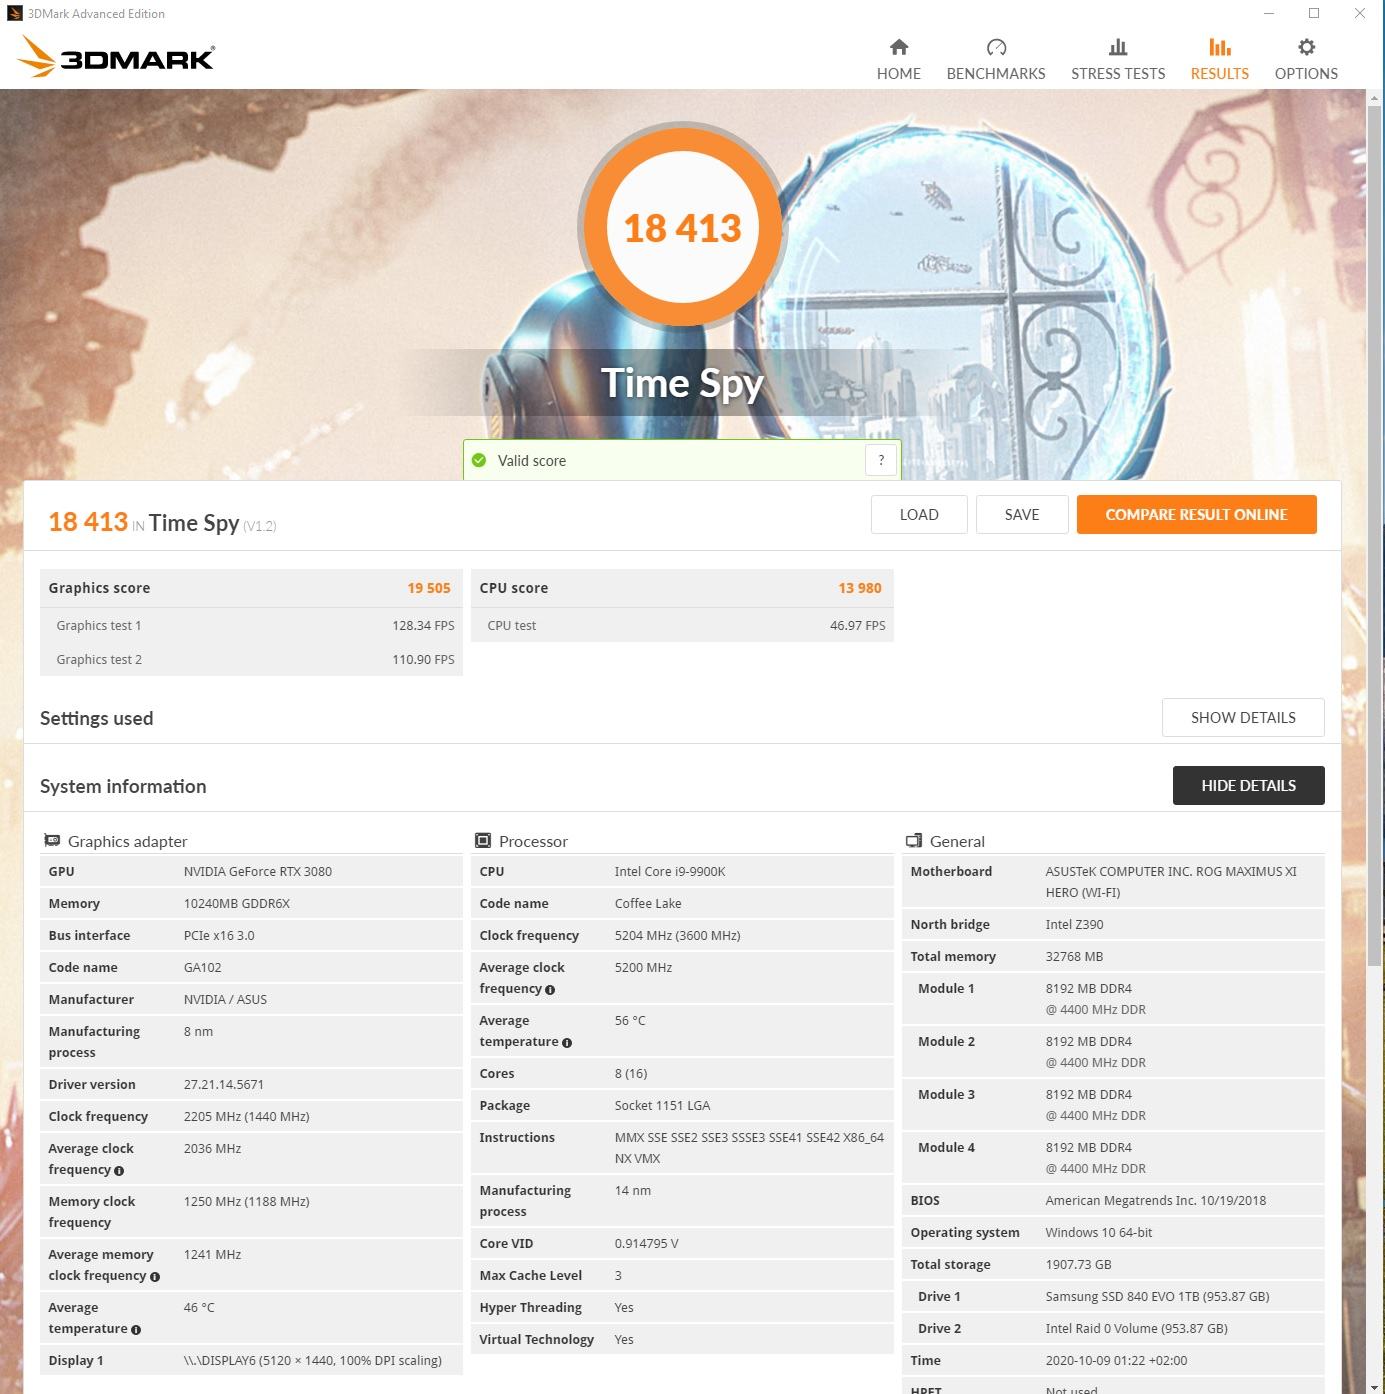Click the CPU score value 13 980

tap(860, 588)
